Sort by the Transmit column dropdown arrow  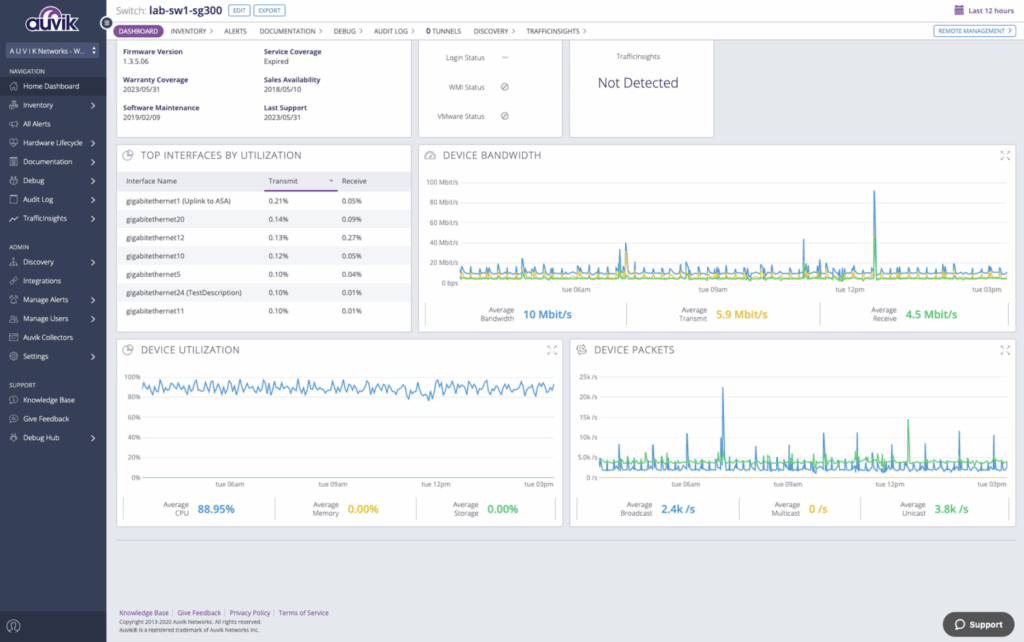tap(331, 181)
